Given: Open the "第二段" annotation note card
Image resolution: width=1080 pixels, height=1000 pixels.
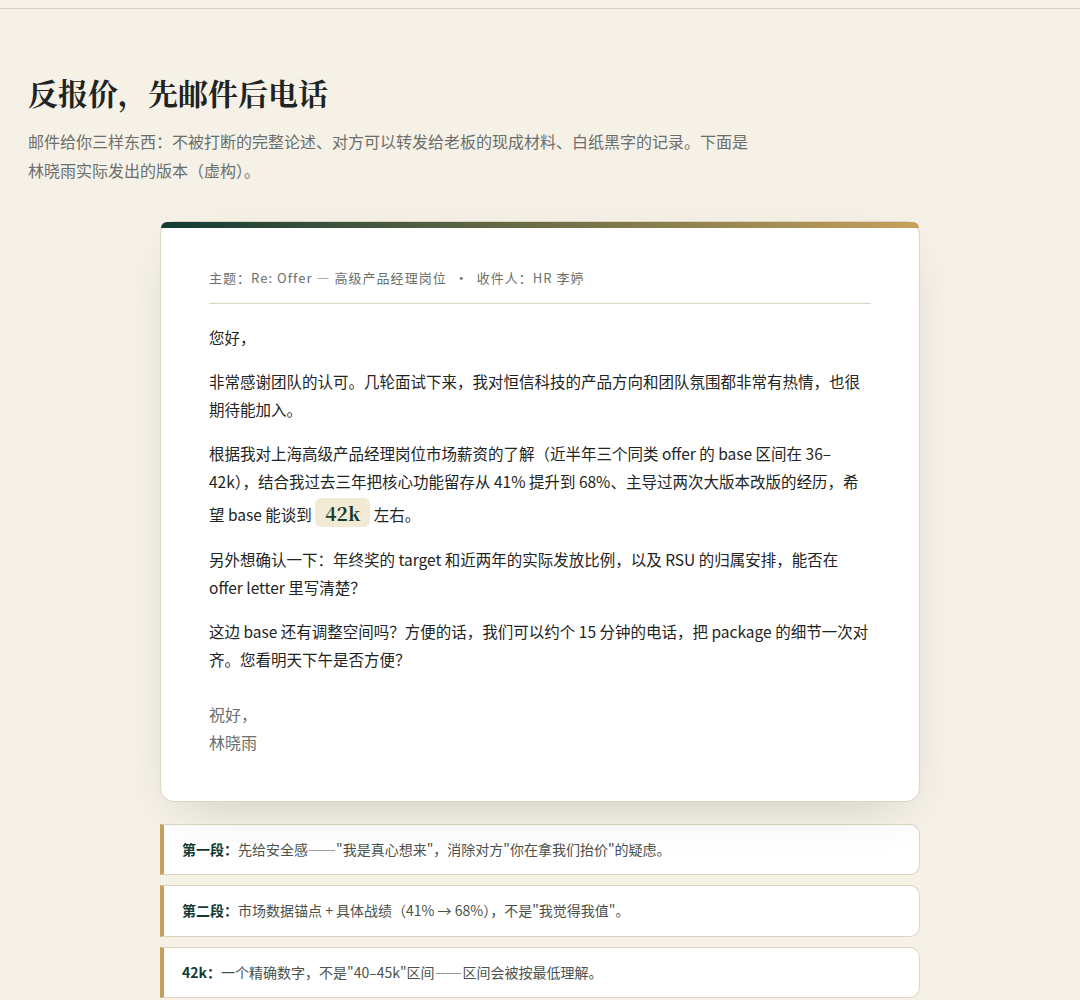Looking at the screenshot, I should pos(540,911).
